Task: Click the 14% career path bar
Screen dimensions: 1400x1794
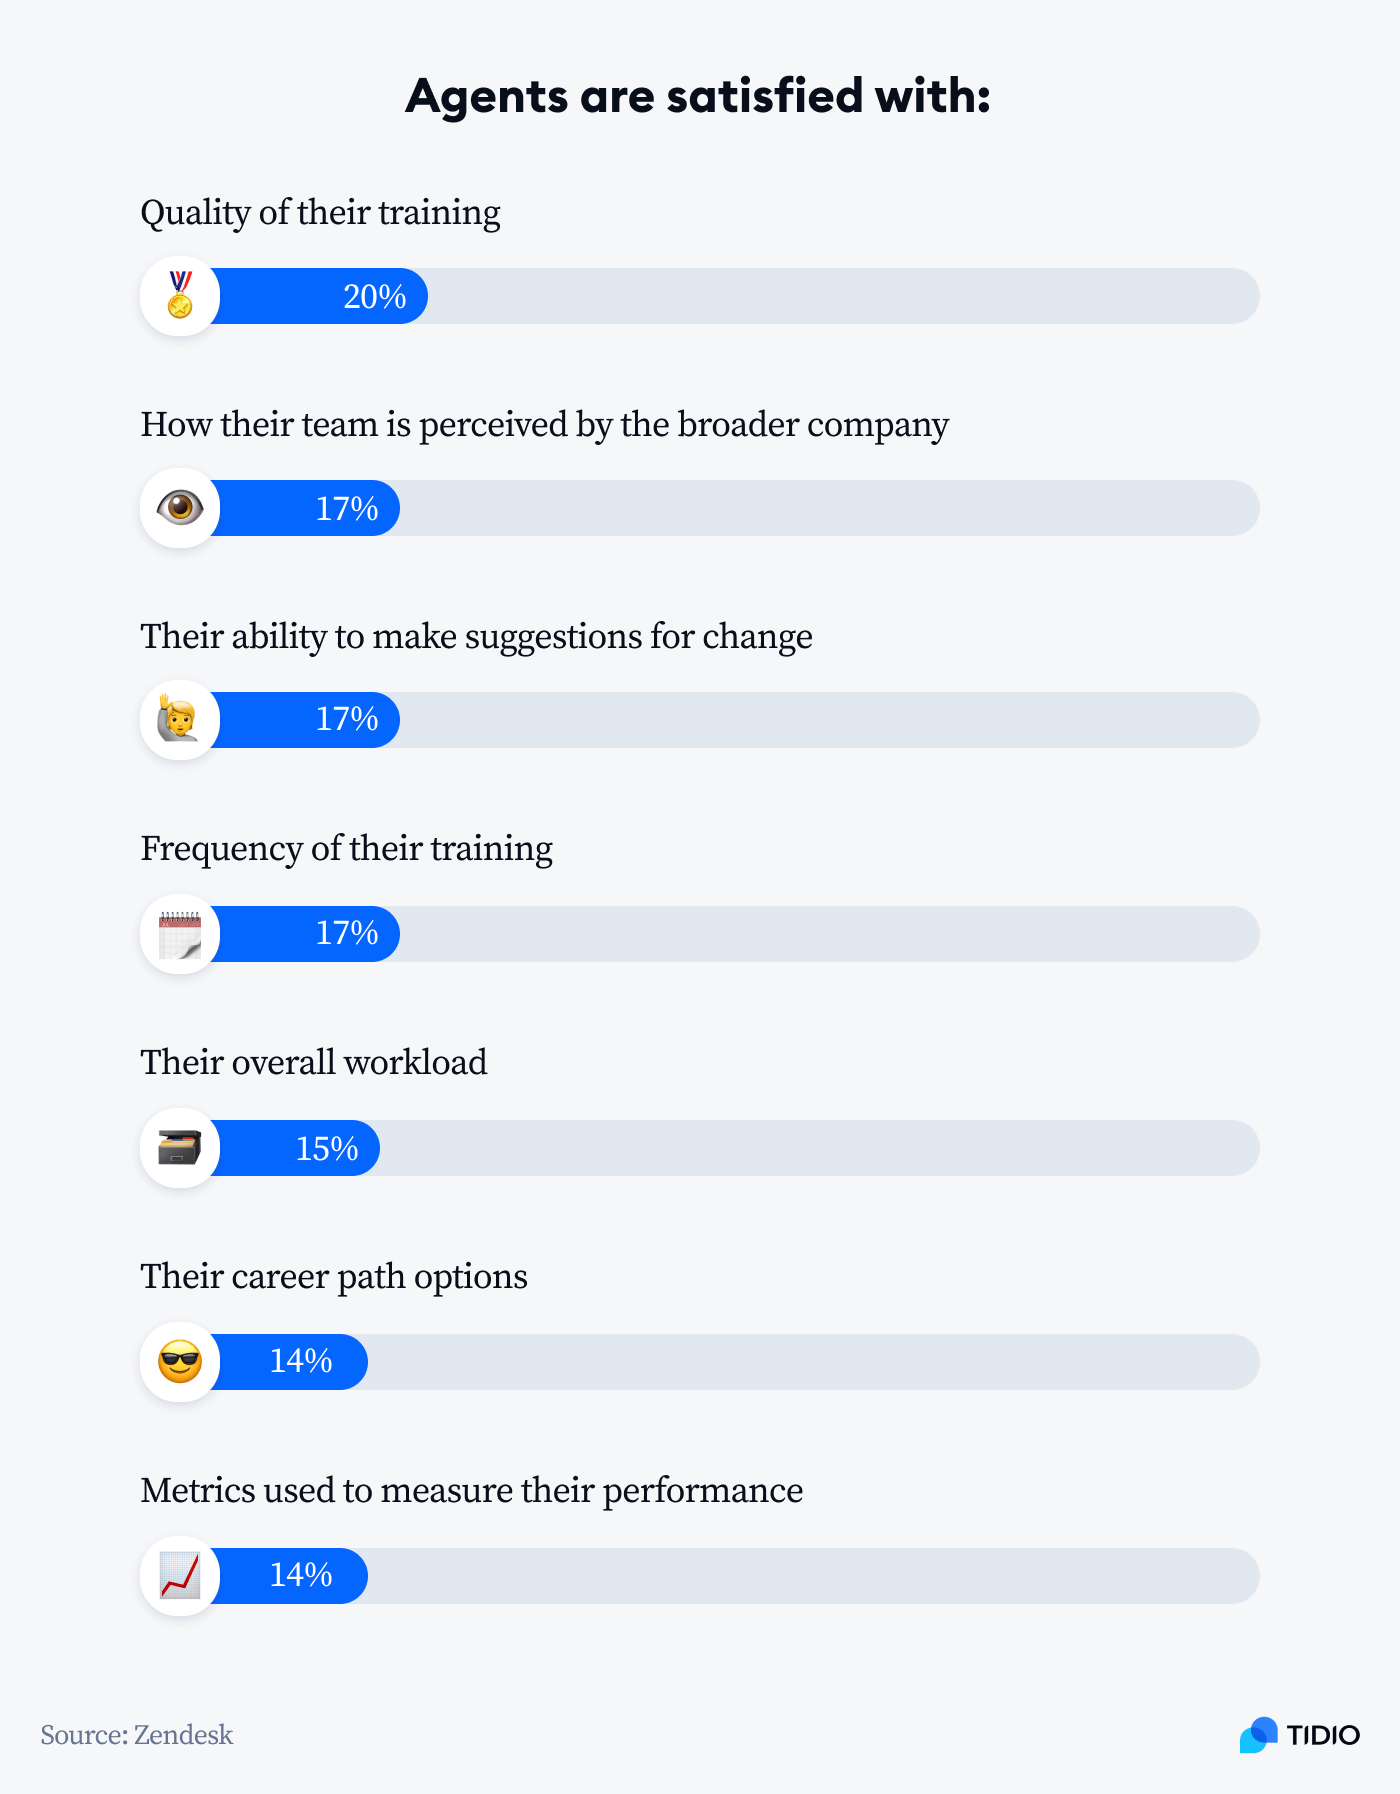Action: [288, 1362]
